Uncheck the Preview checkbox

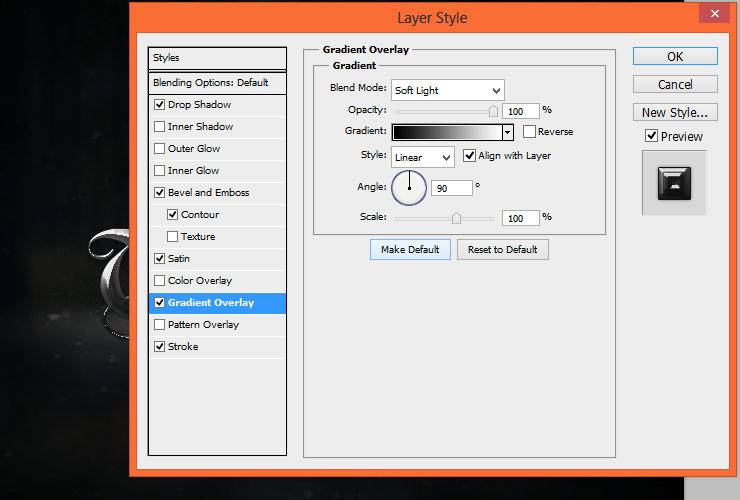click(651, 136)
